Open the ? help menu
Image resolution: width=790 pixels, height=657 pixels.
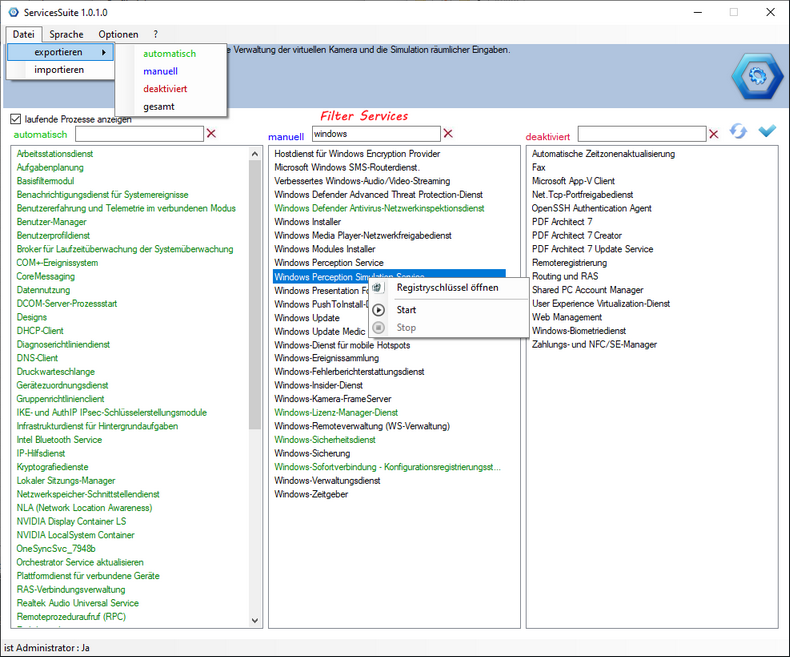156,34
